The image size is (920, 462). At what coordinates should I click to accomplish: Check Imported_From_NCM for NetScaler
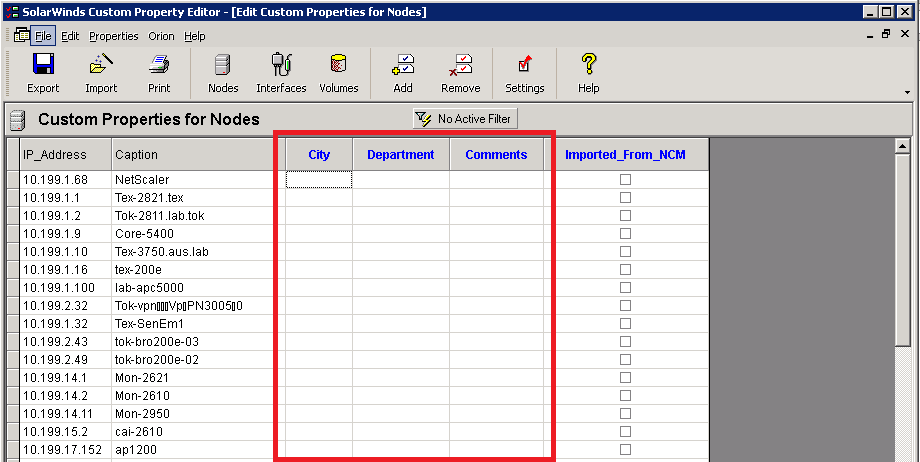(625, 180)
